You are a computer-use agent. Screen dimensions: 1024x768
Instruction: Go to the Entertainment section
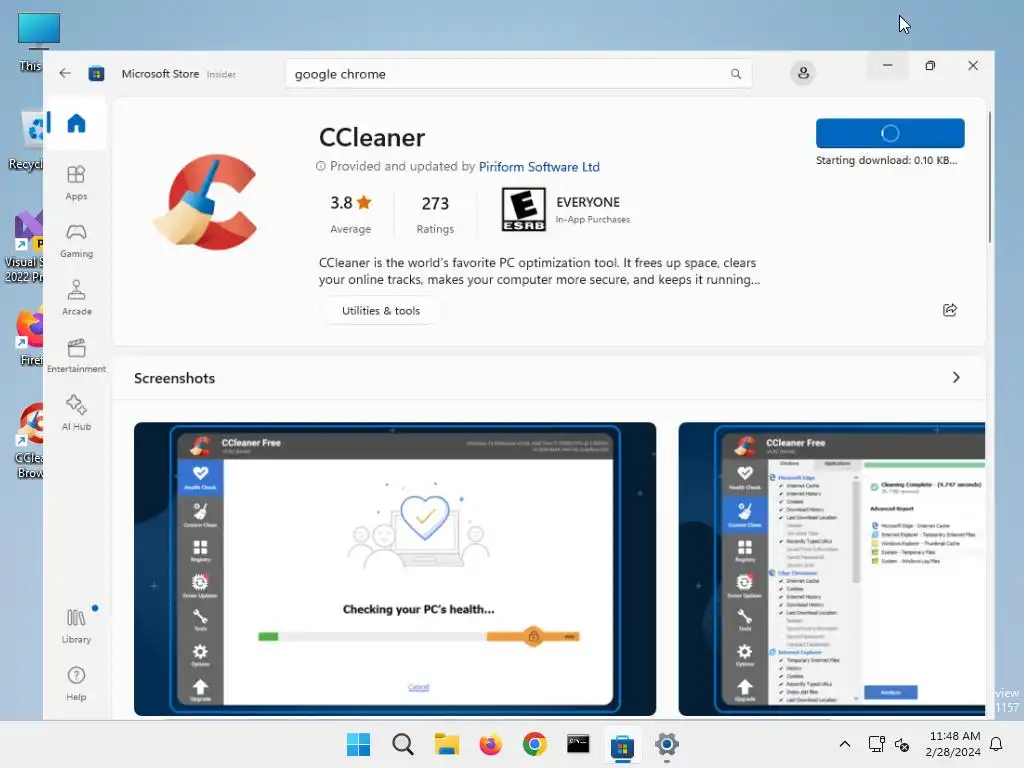tap(76, 355)
